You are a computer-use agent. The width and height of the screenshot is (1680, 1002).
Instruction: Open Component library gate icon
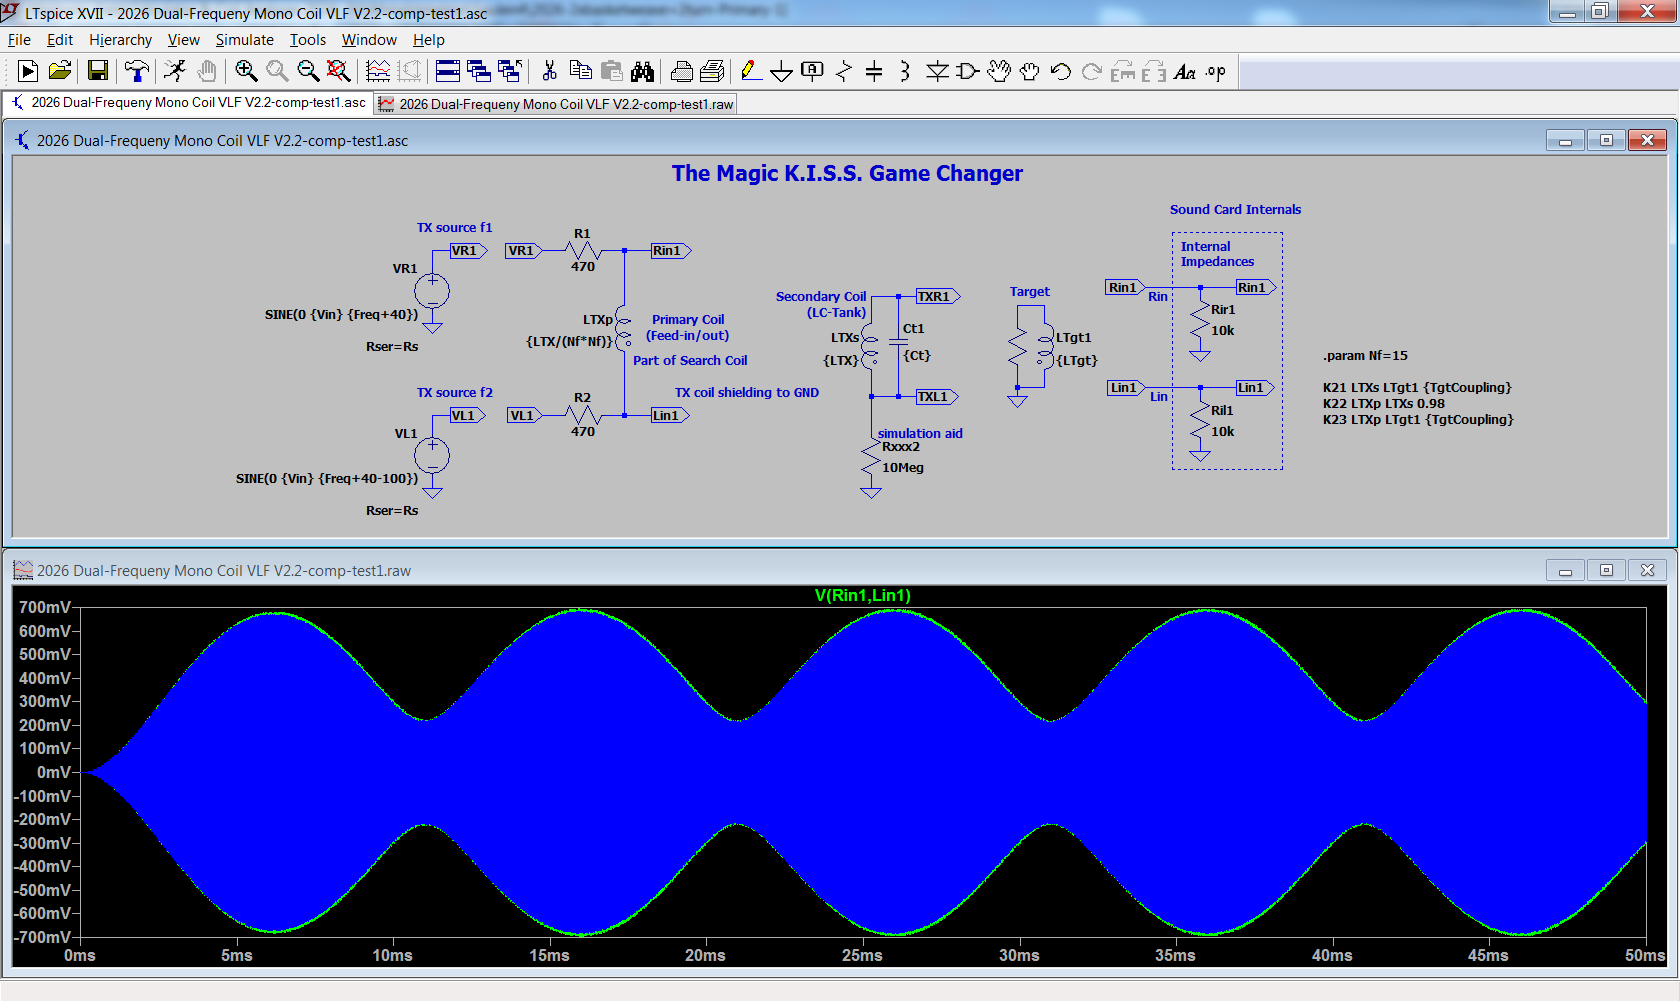[x=968, y=71]
